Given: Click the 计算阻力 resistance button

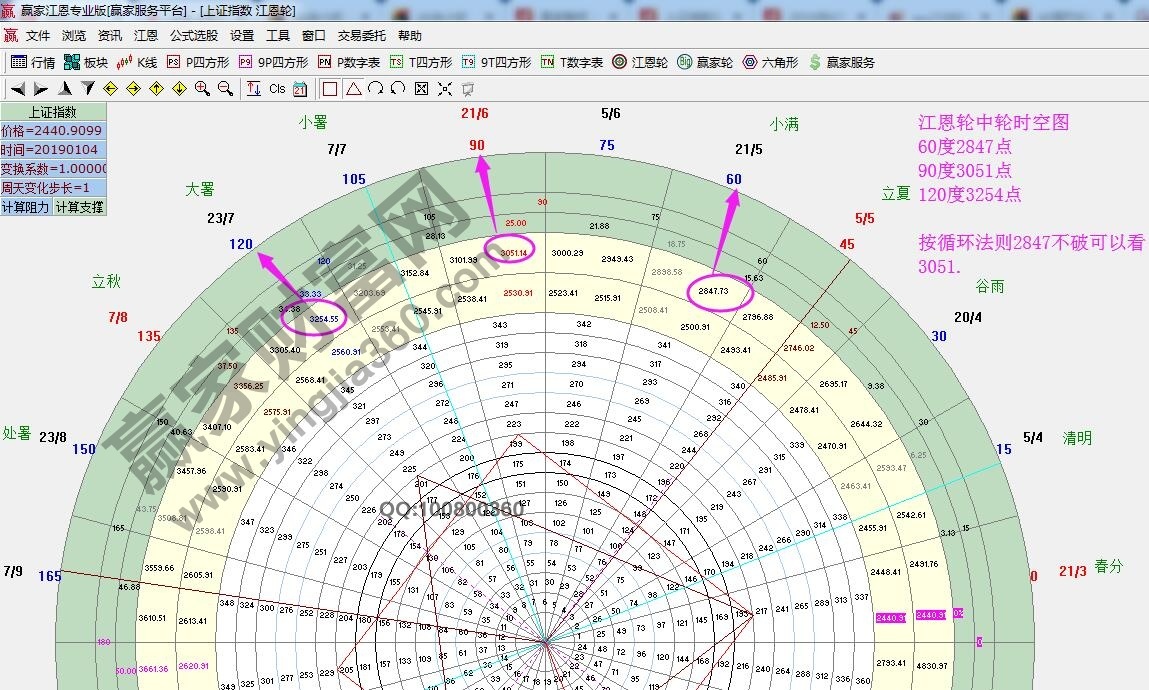Looking at the screenshot, I should pyautogui.click(x=27, y=207).
